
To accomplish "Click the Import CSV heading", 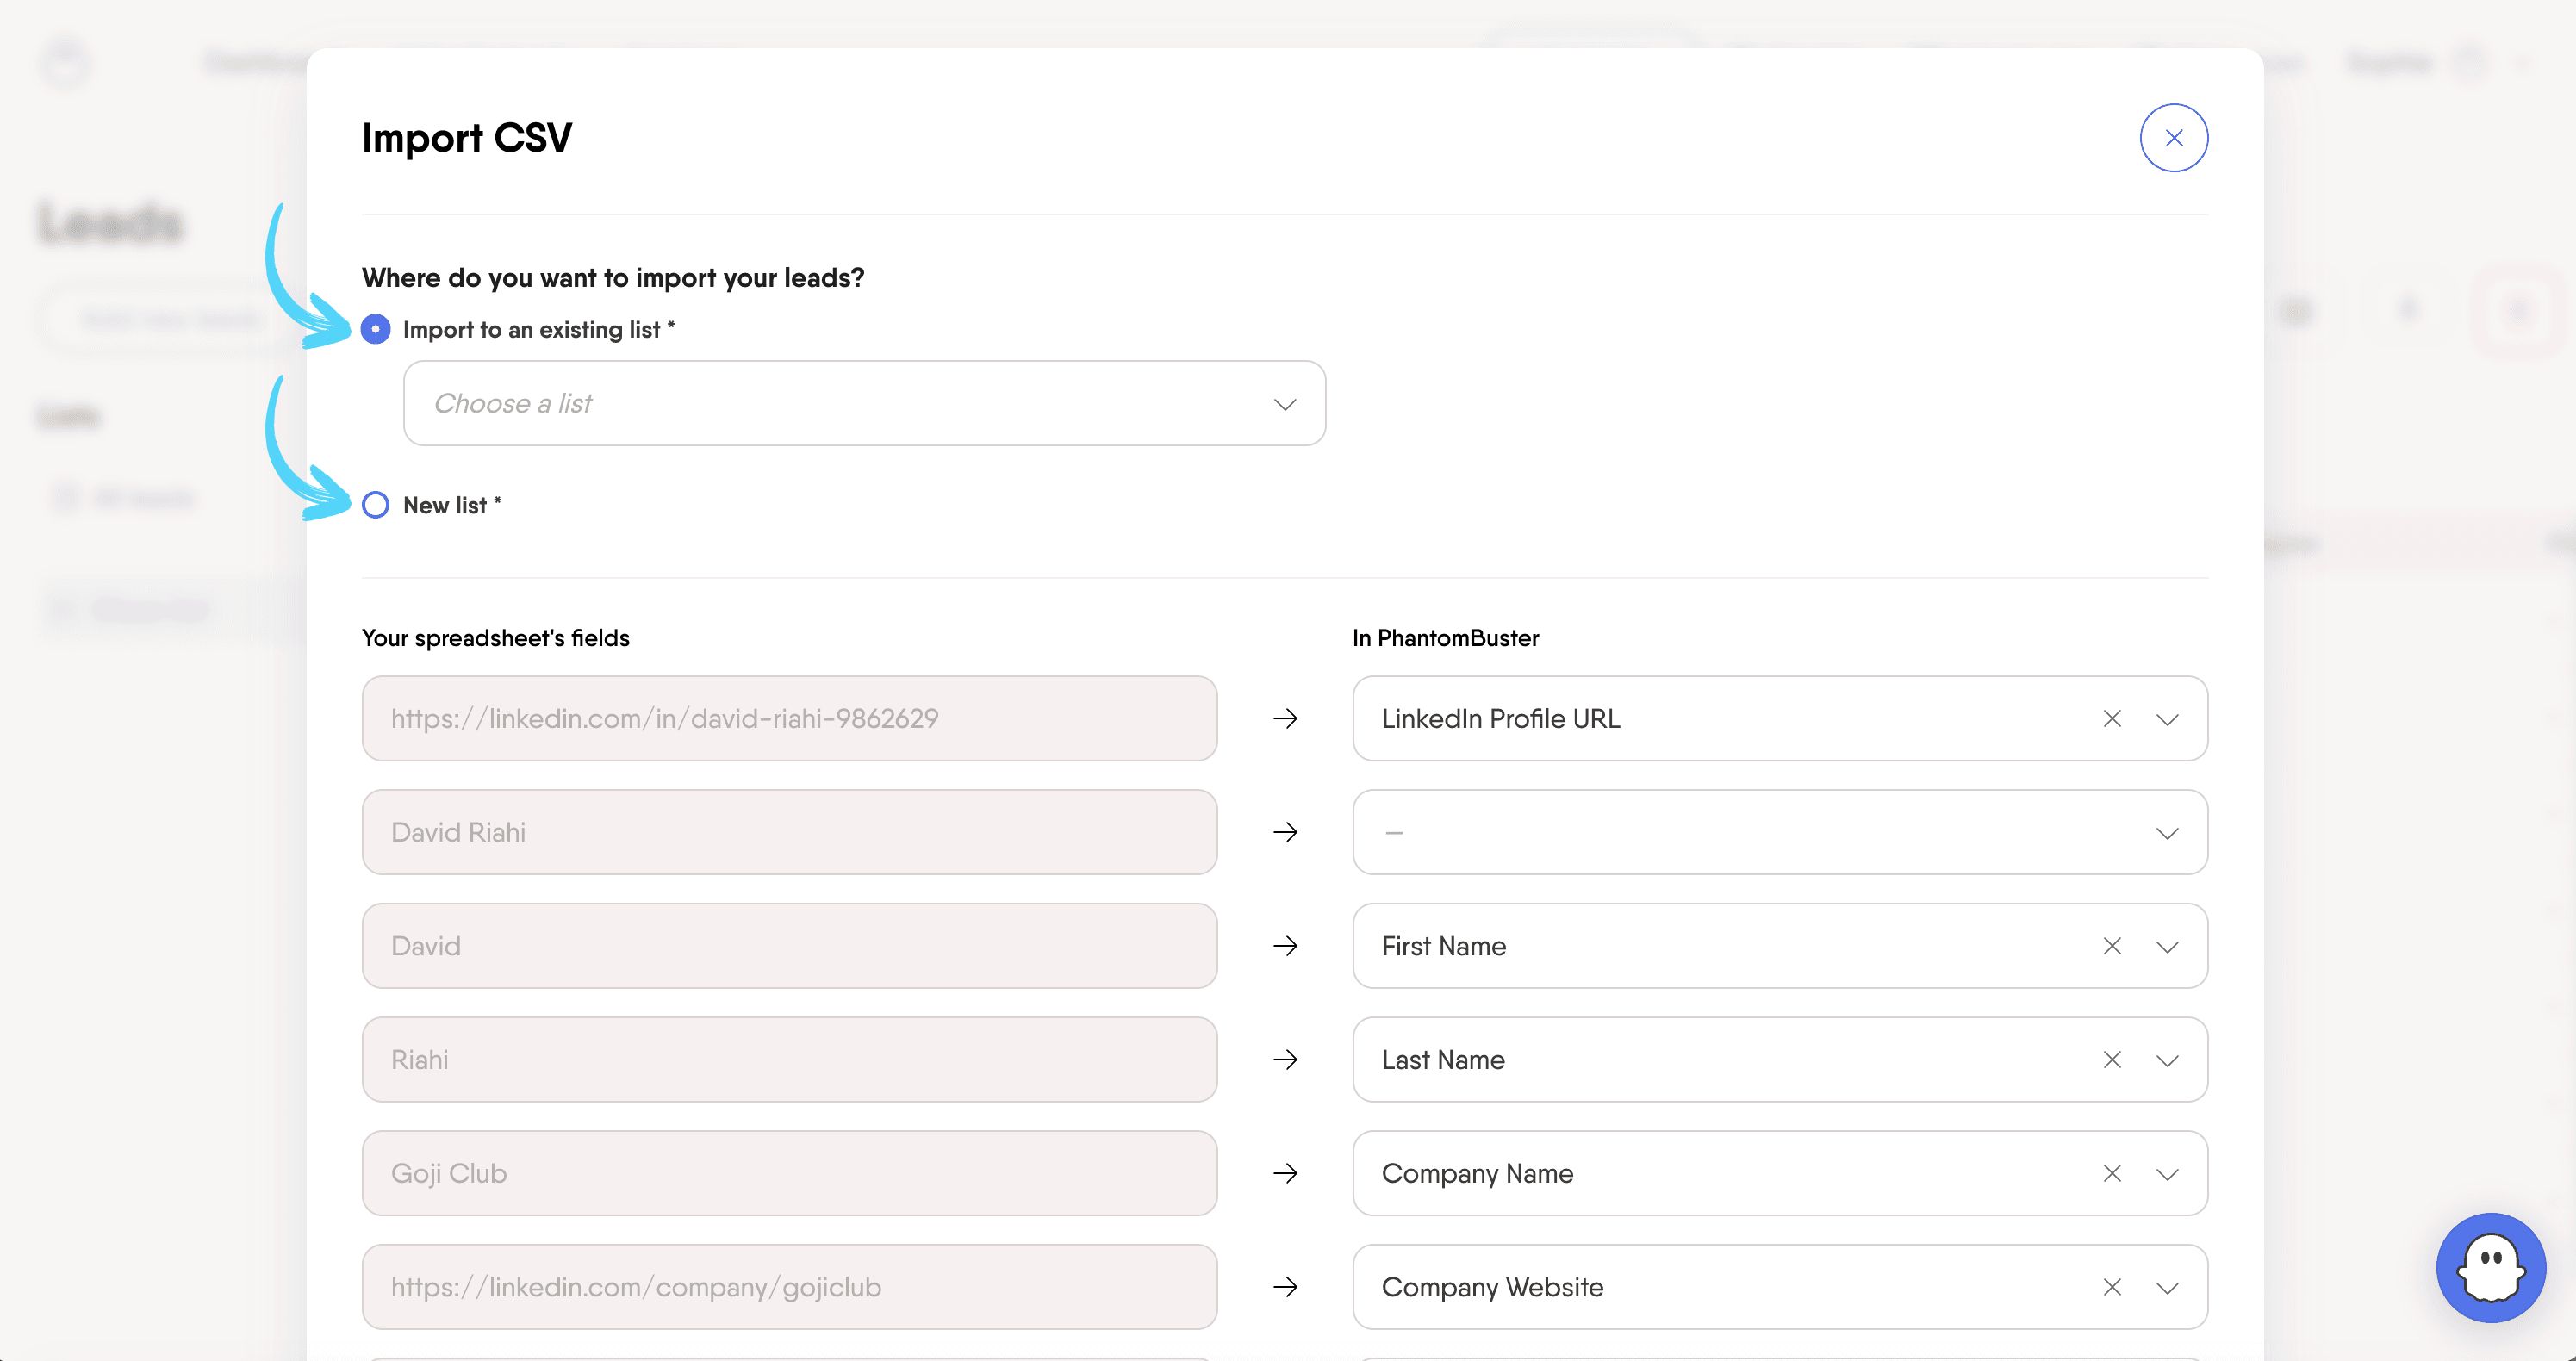I will pyautogui.click(x=467, y=138).
